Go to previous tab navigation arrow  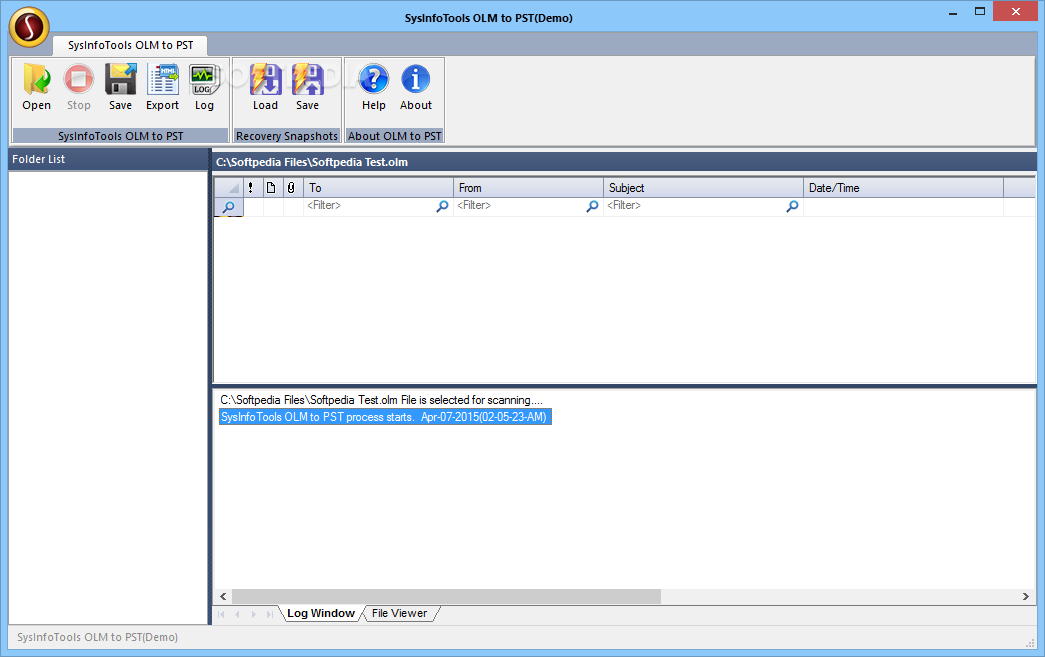(x=237, y=614)
